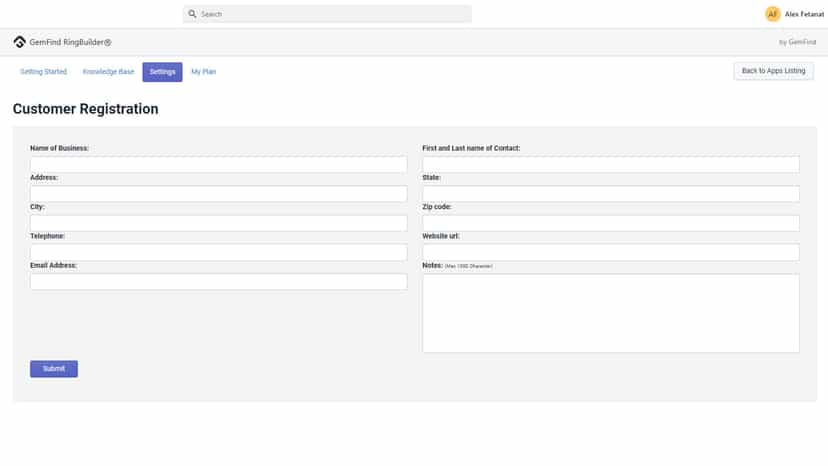Open the Getting Started tab

tap(43, 72)
